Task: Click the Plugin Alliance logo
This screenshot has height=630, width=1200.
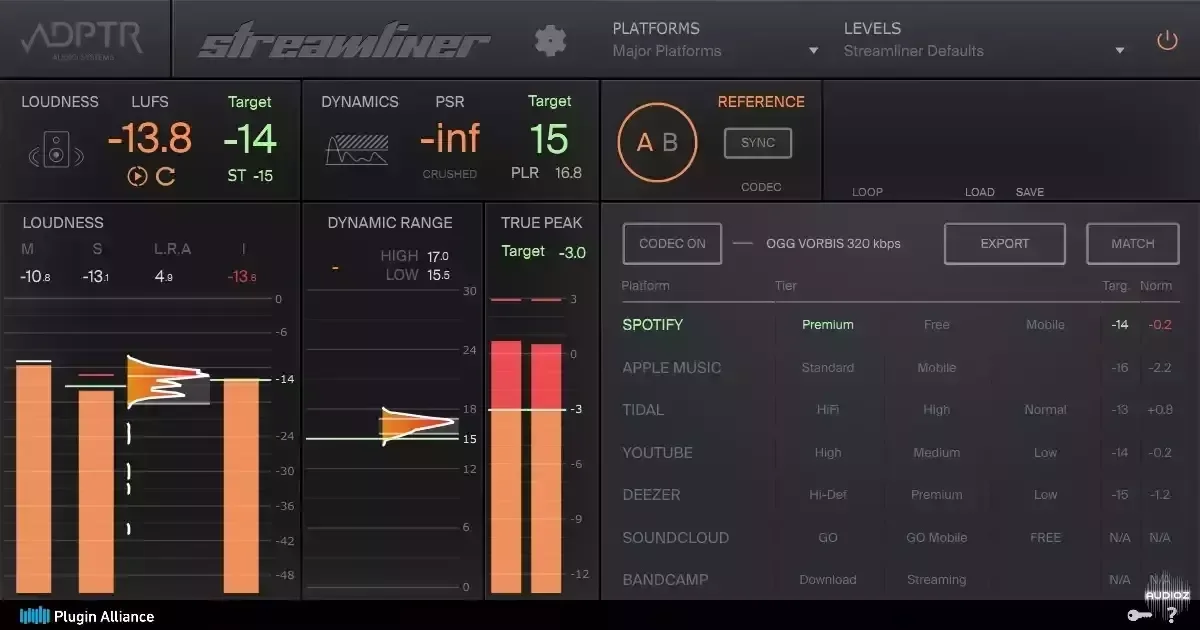Action: [x=87, y=616]
